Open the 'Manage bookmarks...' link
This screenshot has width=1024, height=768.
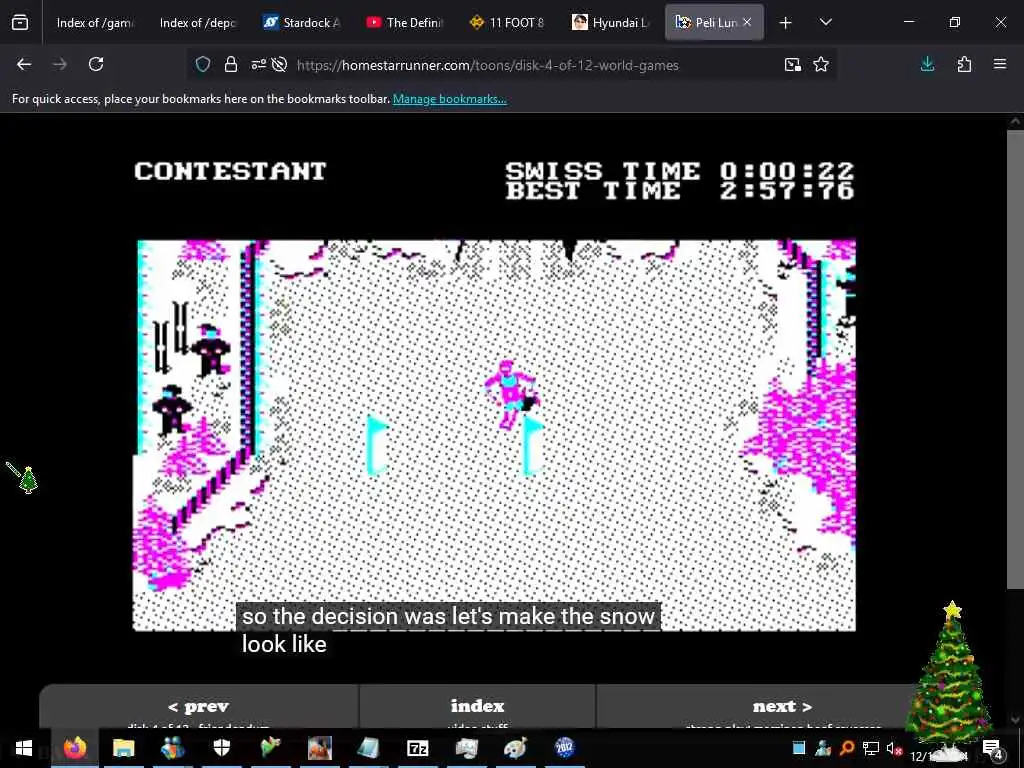tap(449, 99)
